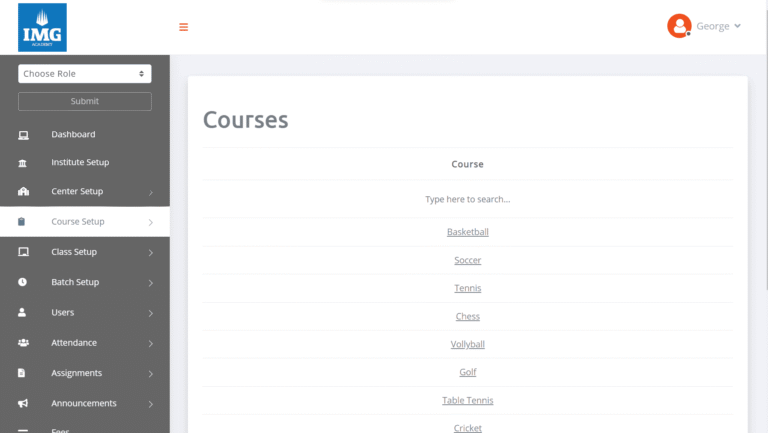The image size is (768, 433).
Task: Click the Attendance group icon
Action: click(x=23, y=343)
